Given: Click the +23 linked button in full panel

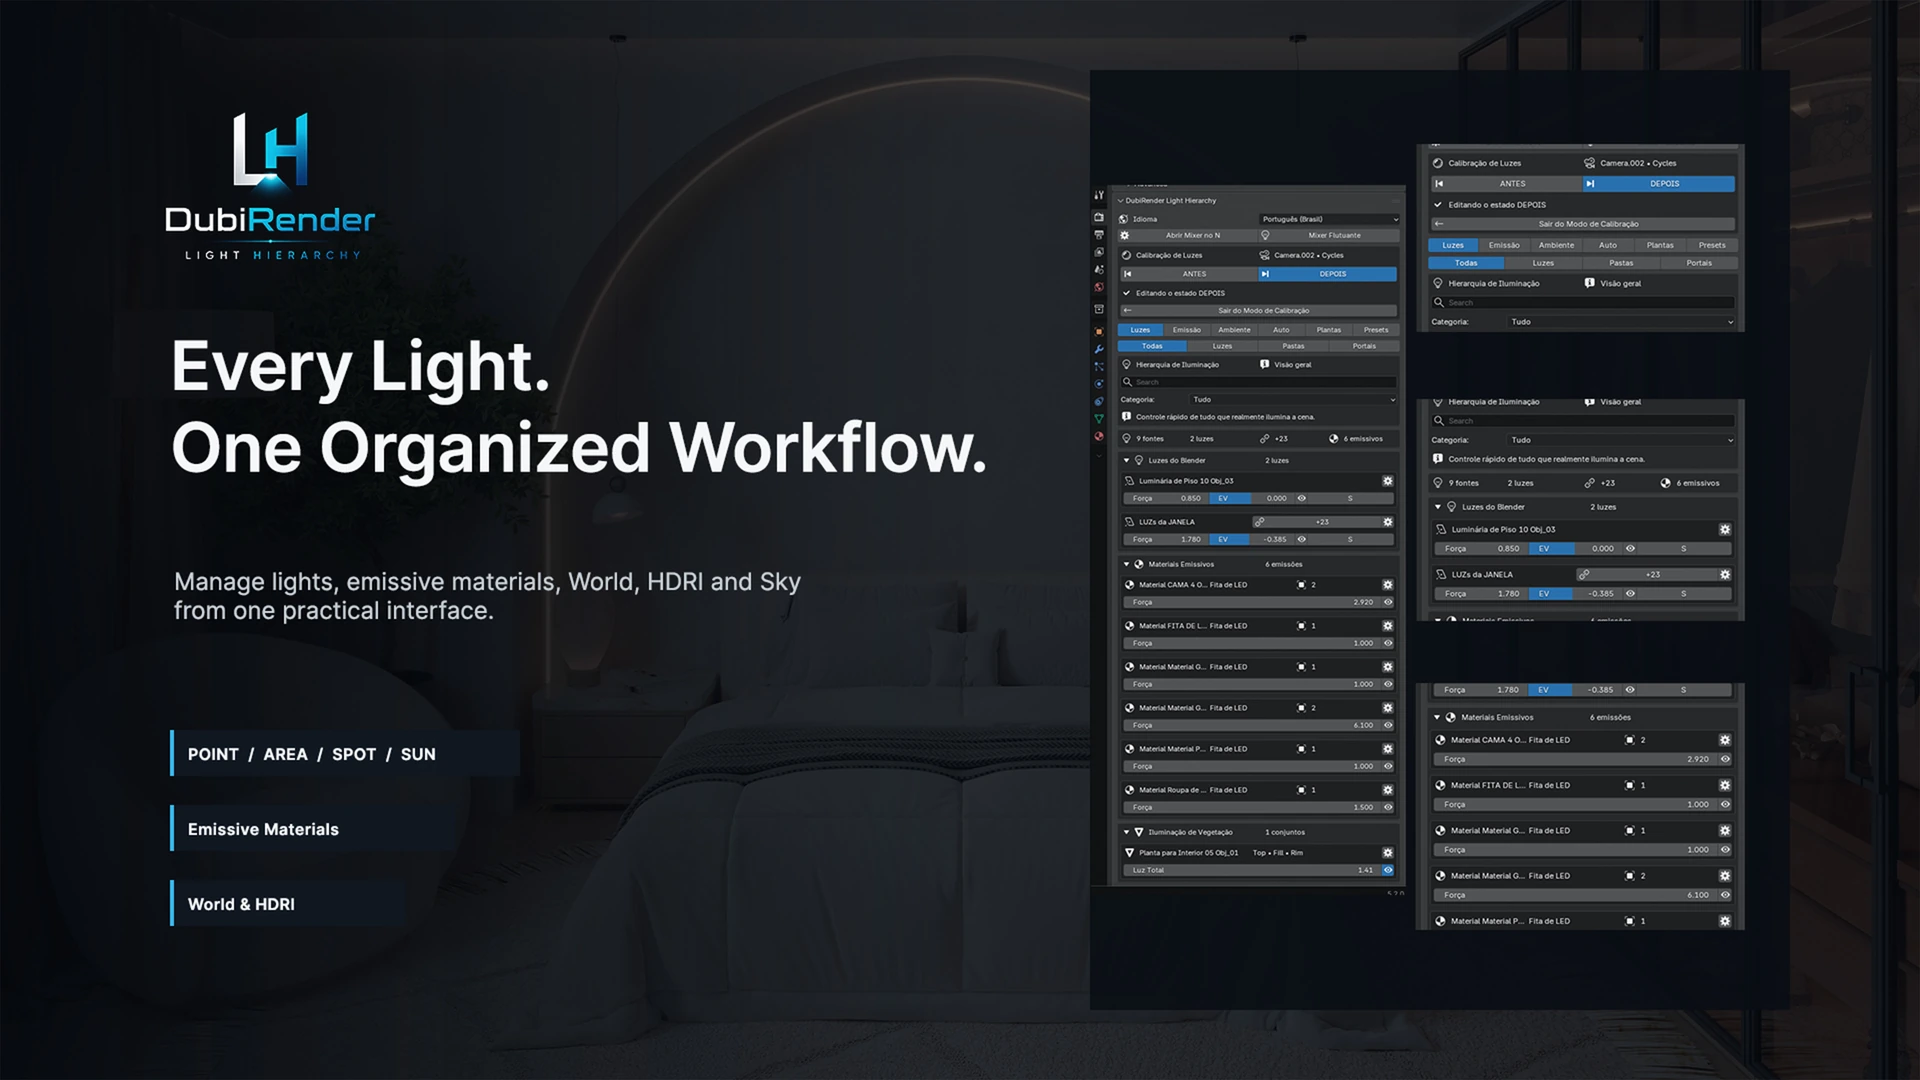Looking at the screenshot, I should pos(1317,522).
